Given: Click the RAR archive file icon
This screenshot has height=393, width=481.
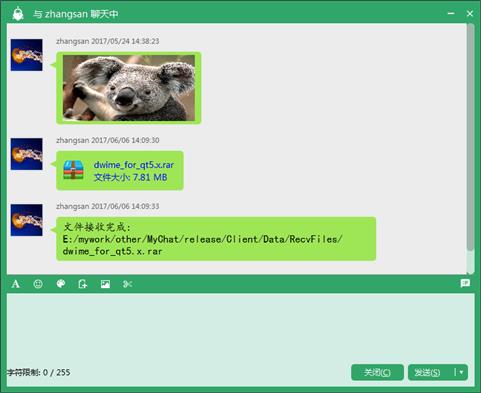Looking at the screenshot, I should [x=73, y=170].
